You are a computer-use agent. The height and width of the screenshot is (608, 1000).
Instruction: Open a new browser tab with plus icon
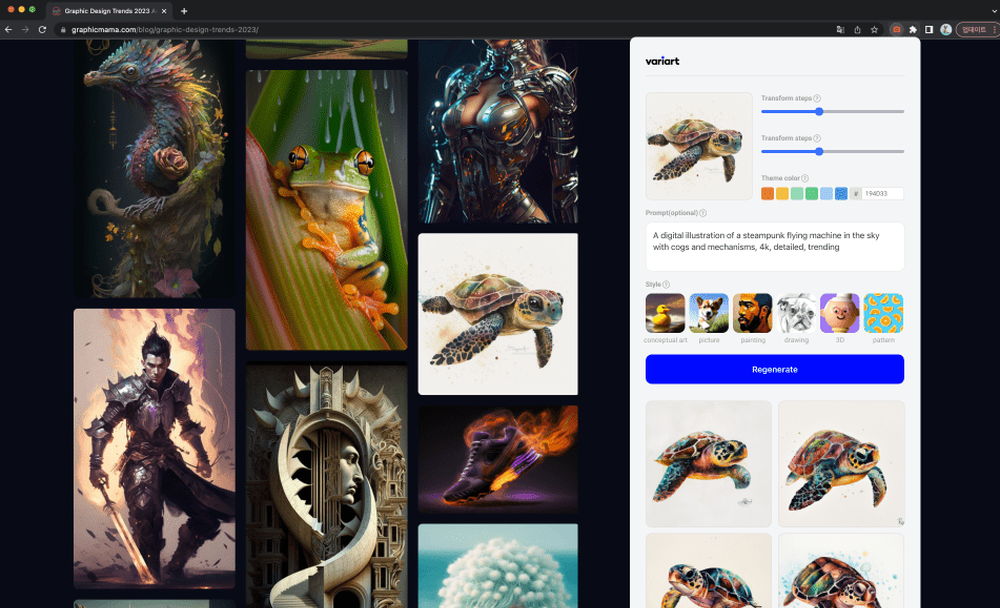point(184,11)
